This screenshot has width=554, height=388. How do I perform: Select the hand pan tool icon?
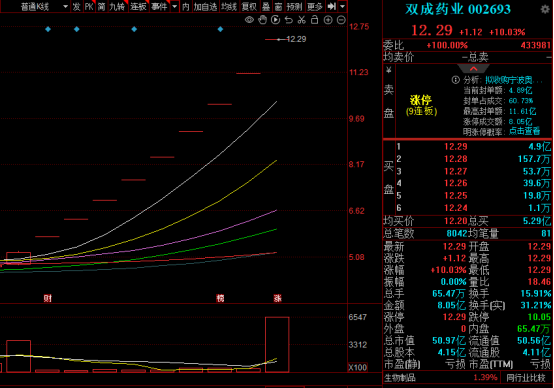pyautogui.click(x=262, y=20)
